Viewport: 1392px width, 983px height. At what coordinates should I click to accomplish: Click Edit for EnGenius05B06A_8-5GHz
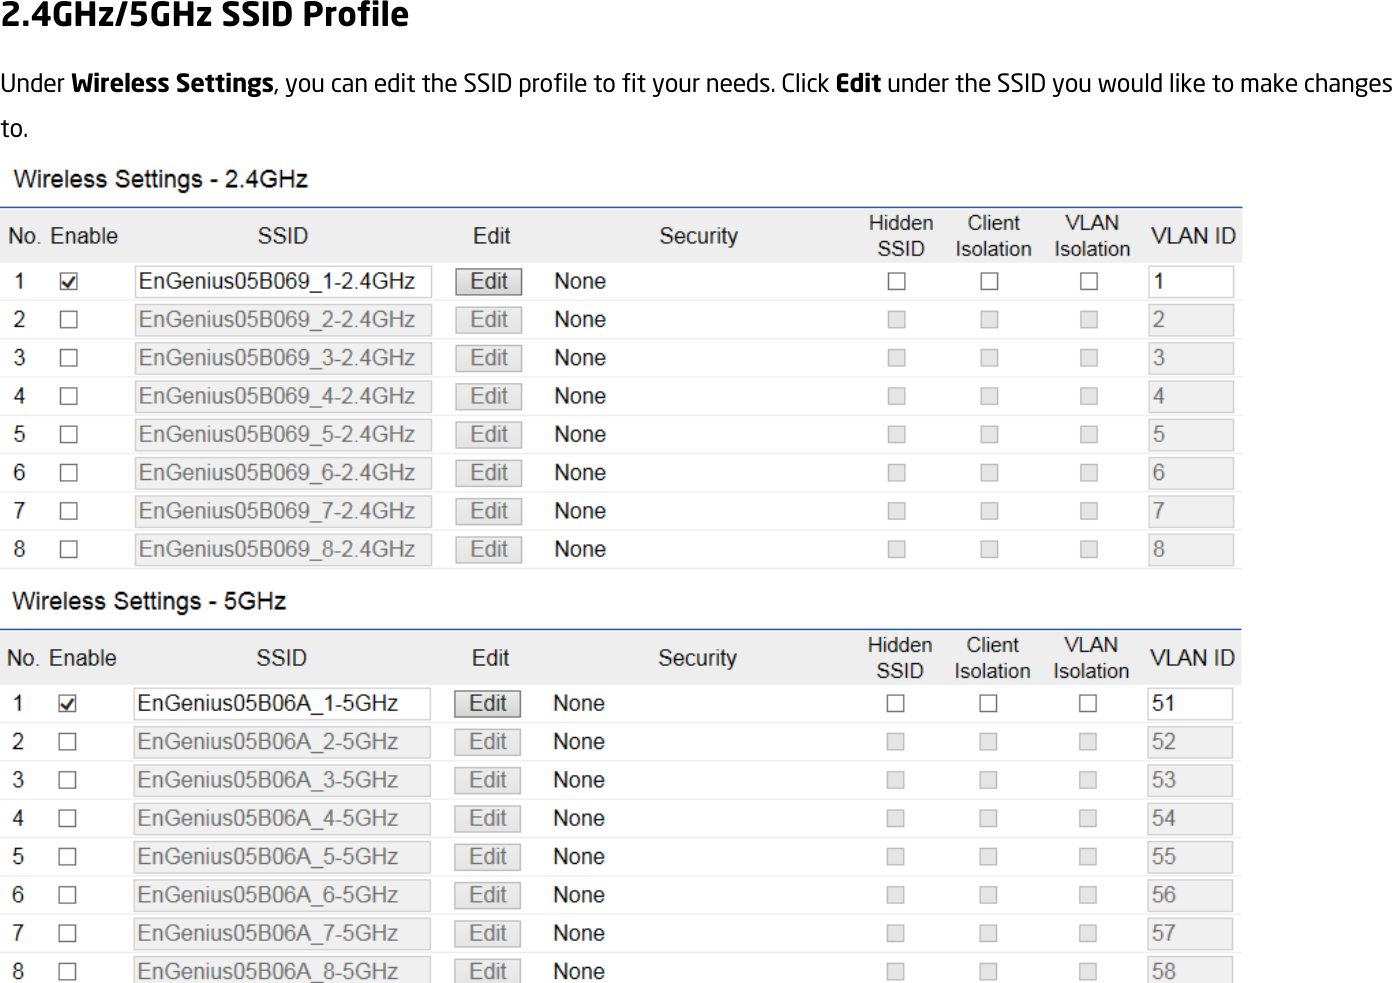[488, 971]
